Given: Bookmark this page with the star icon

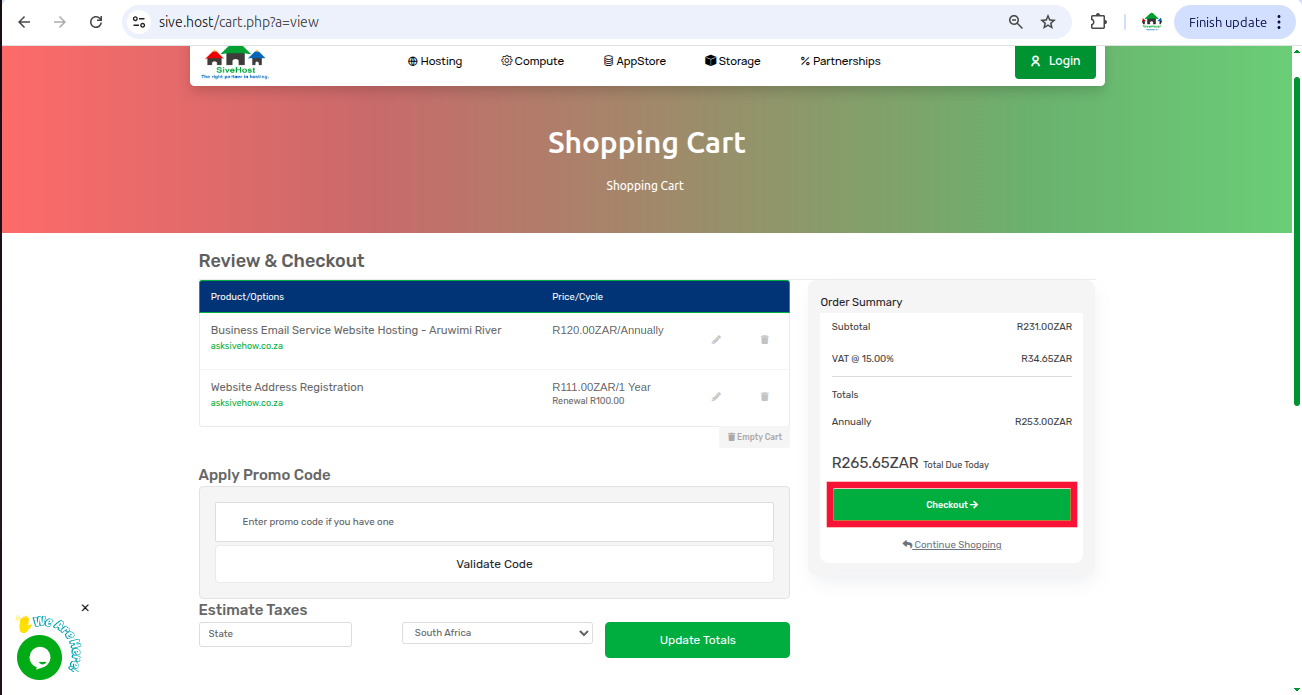Looking at the screenshot, I should (1048, 22).
